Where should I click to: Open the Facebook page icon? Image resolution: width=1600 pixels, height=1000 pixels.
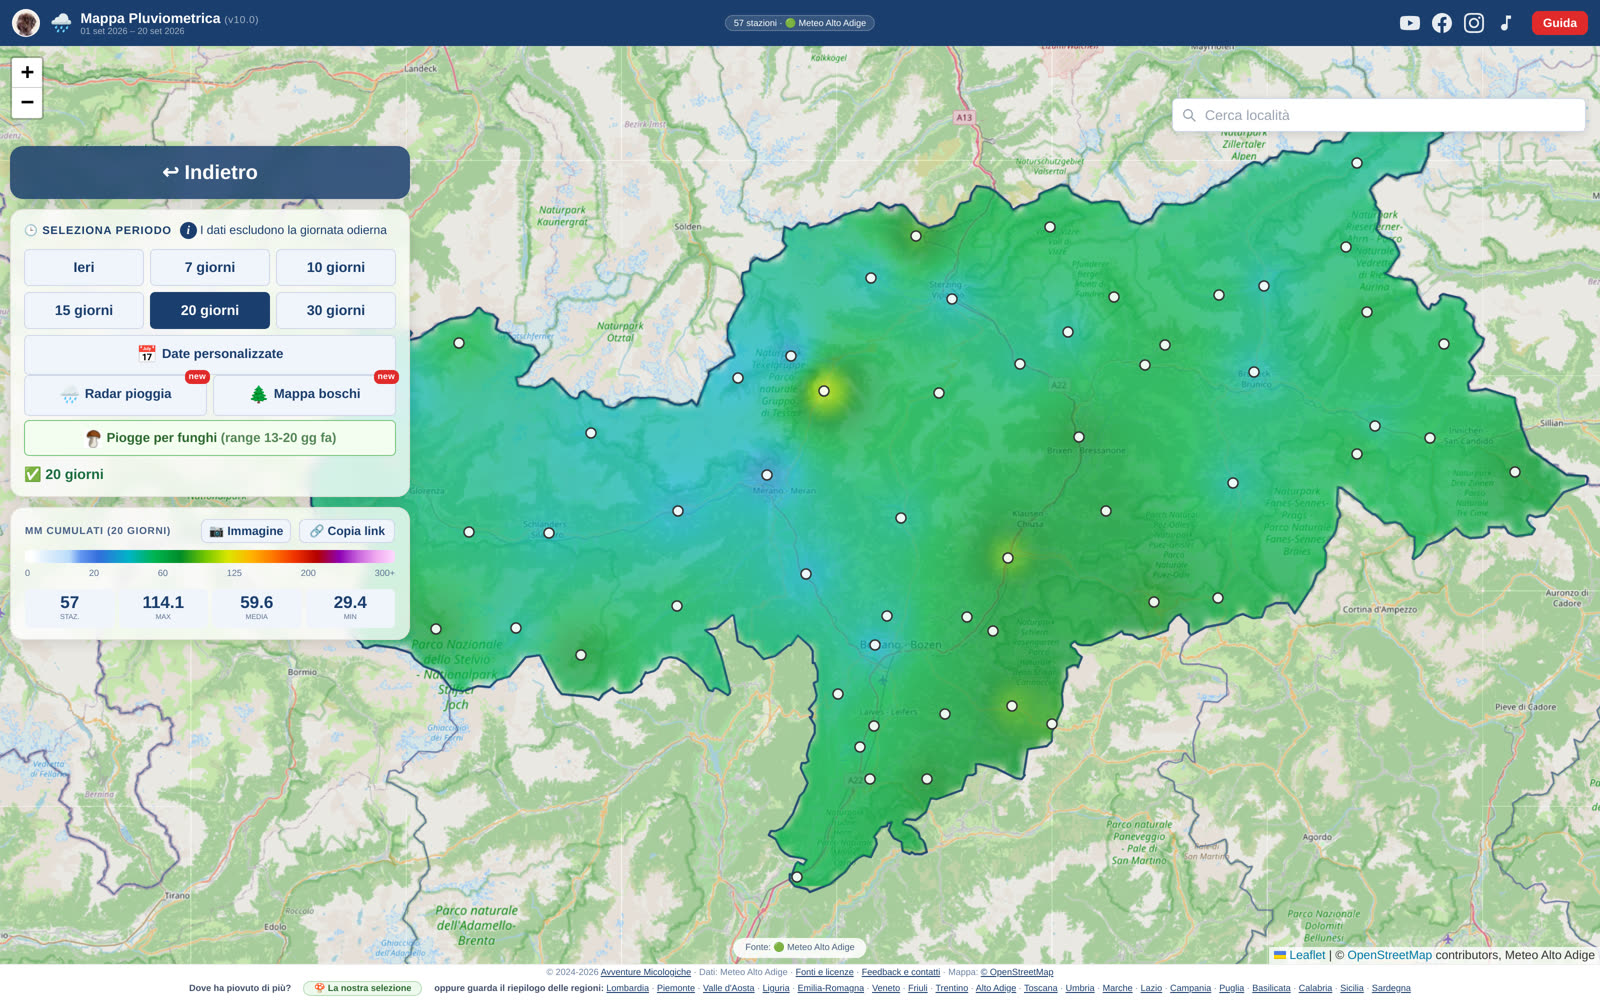point(1441,23)
